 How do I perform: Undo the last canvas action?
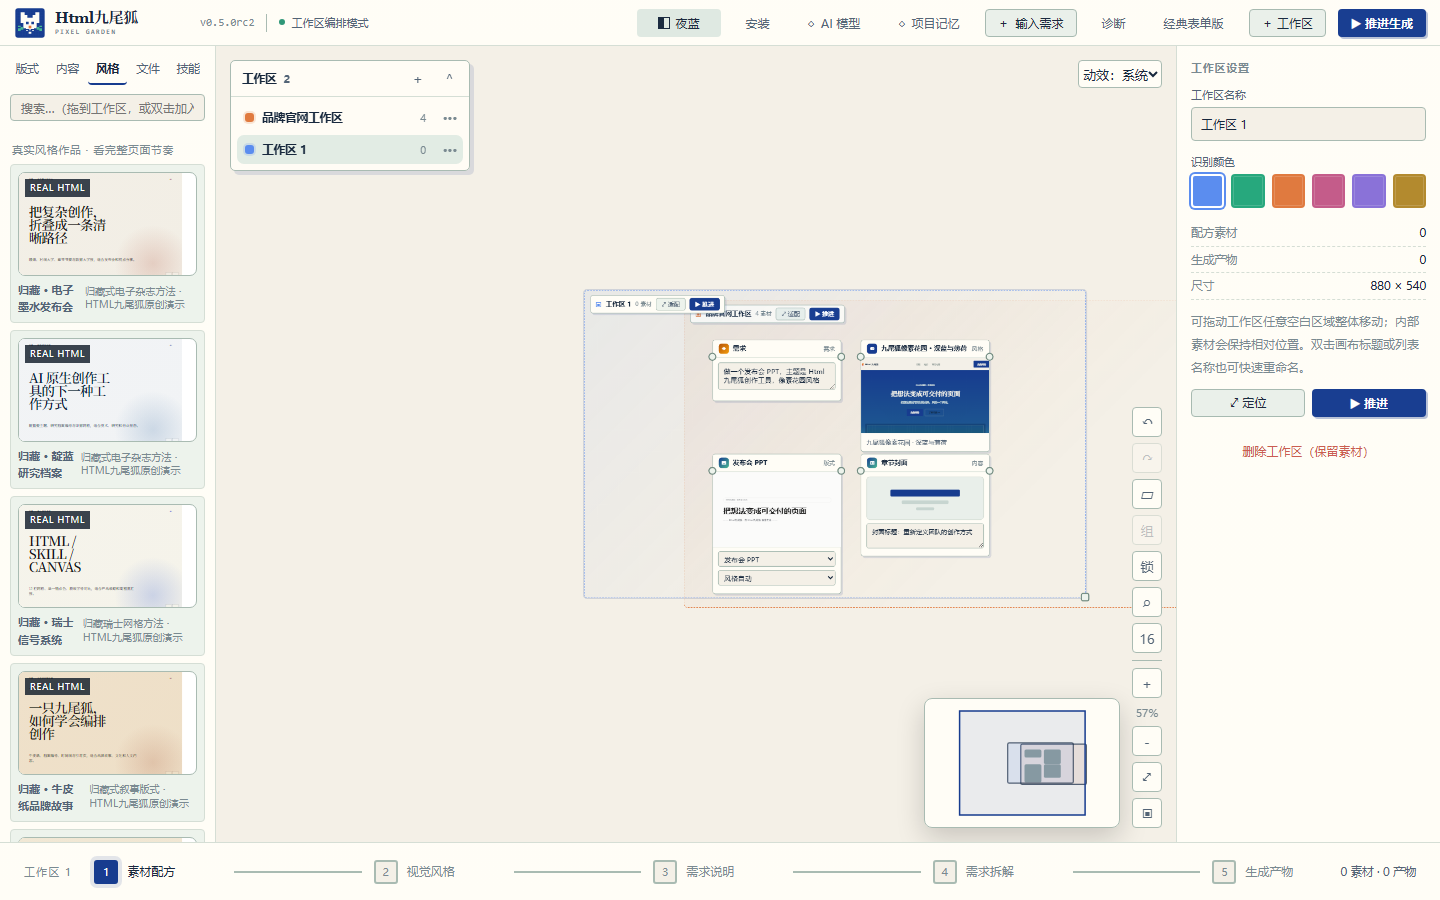pyautogui.click(x=1147, y=422)
